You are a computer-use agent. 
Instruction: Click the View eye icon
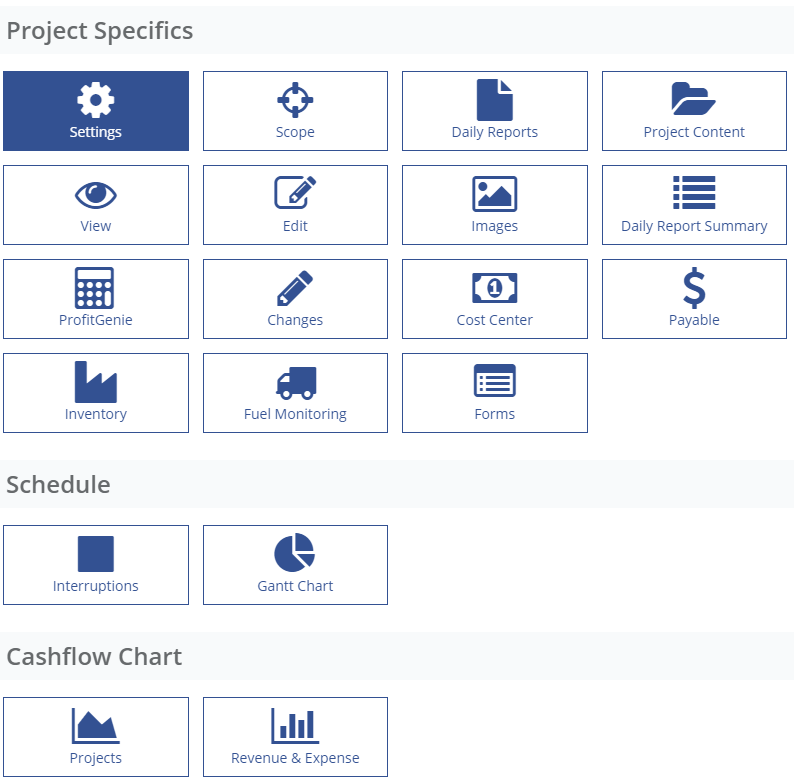(x=96, y=194)
